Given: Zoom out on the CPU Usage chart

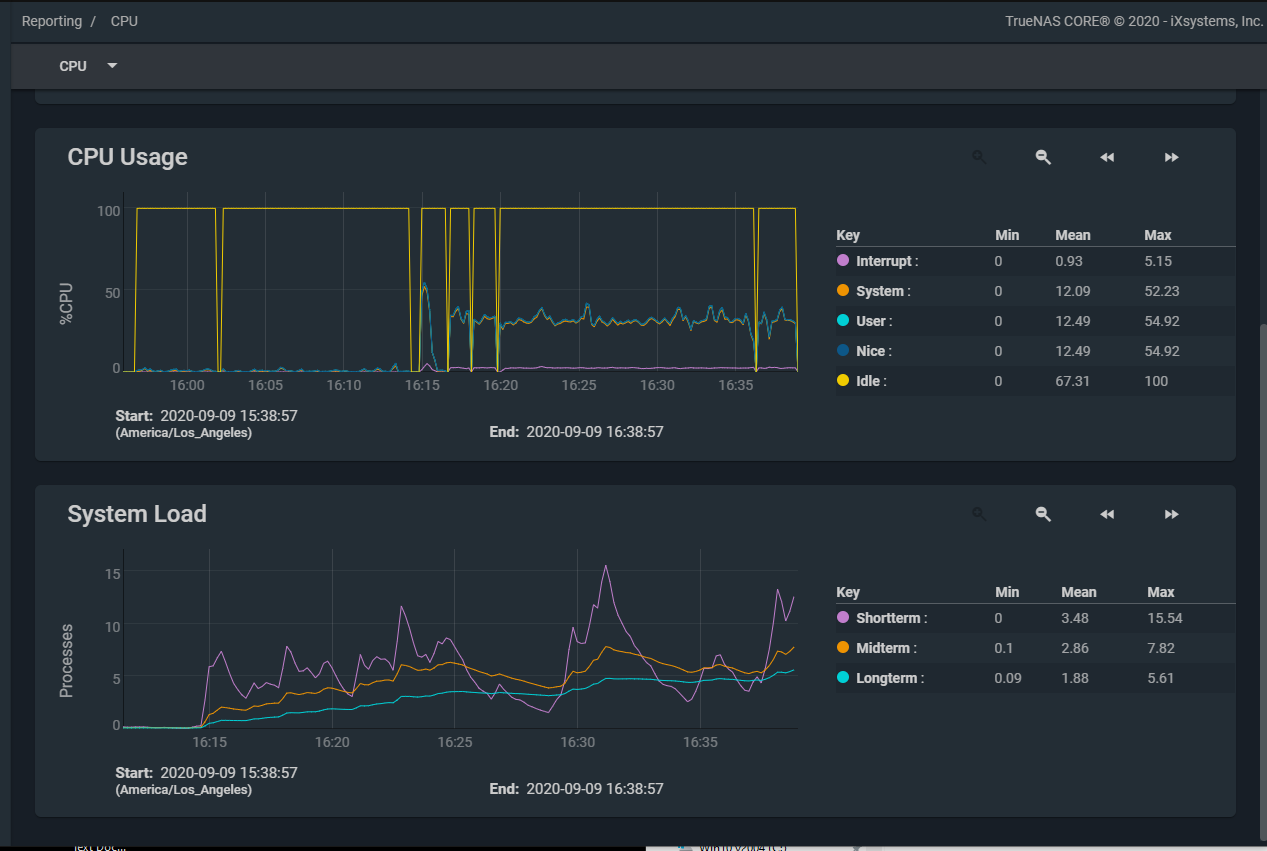Looking at the screenshot, I should click(x=1043, y=157).
